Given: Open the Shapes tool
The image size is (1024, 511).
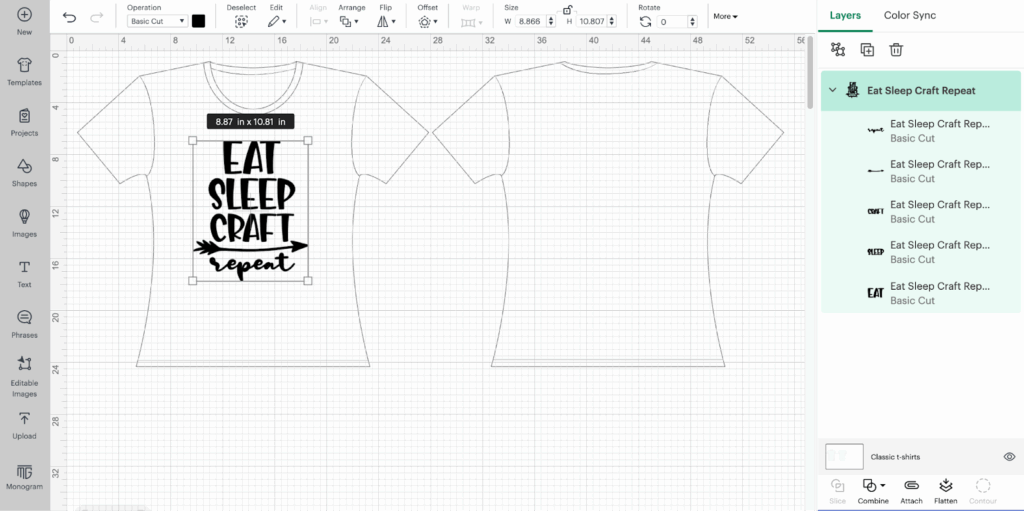Looking at the screenshot, I should tap(24, 172).
